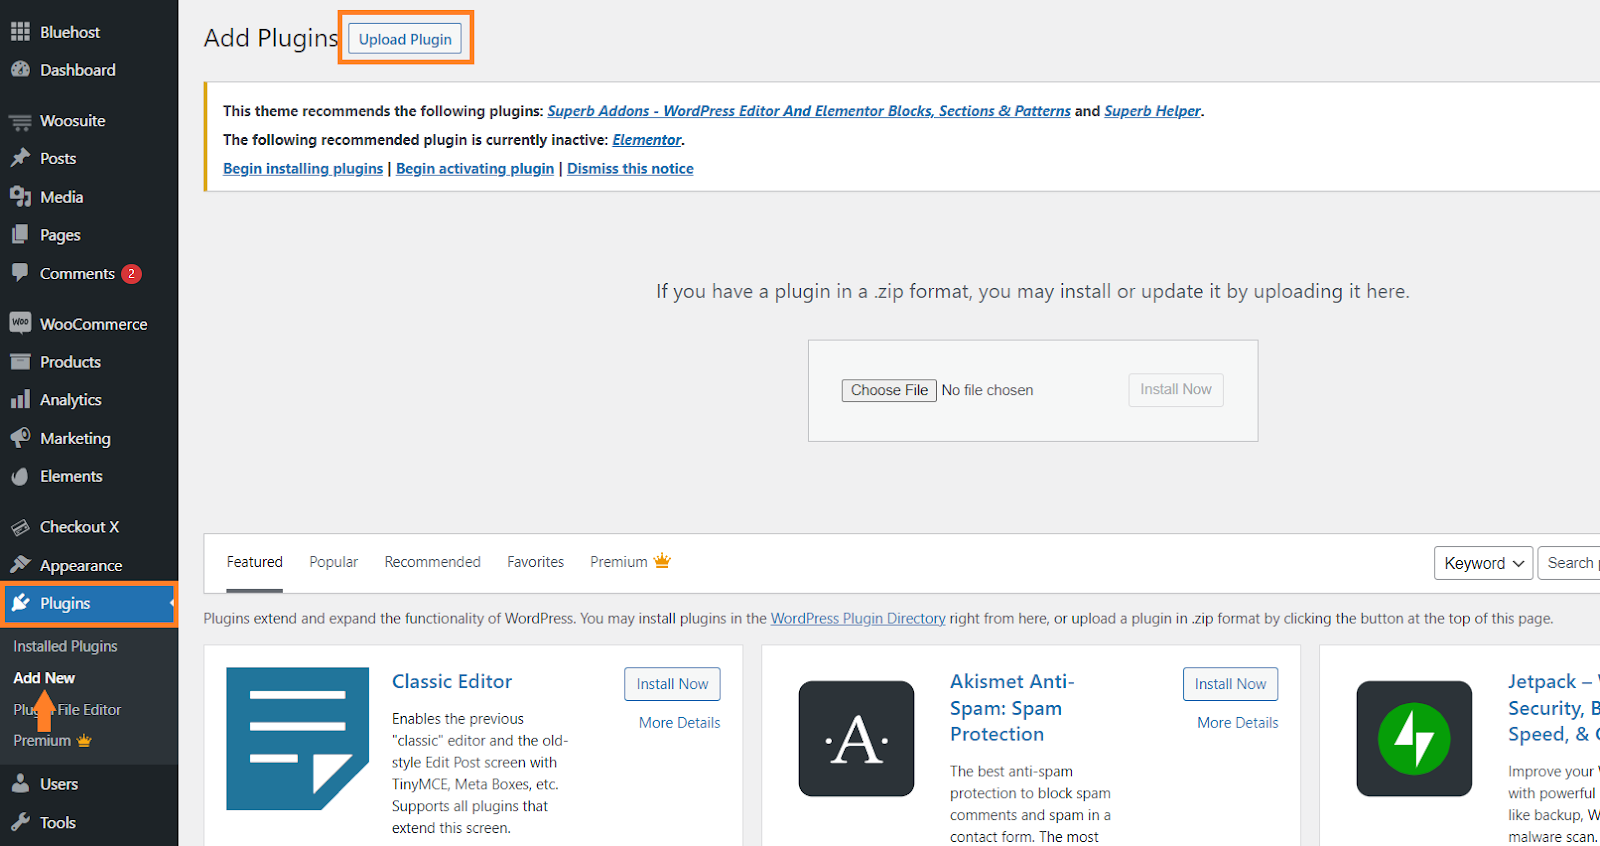Click the Choose File button
The width and height of the screenshot is (1600, 846).
click(x=889, y=390)
